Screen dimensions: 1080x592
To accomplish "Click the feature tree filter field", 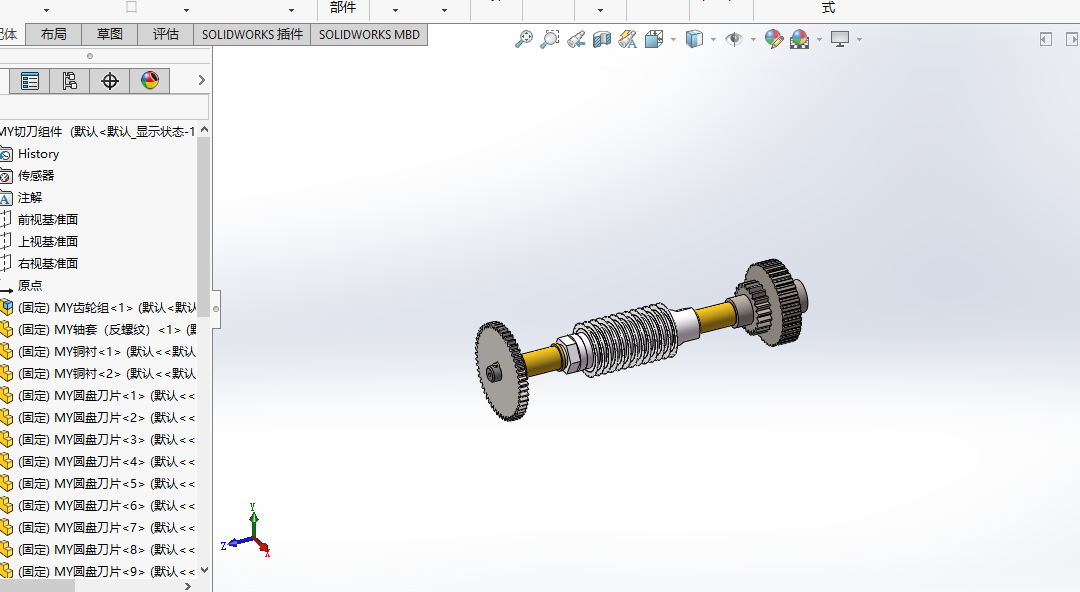I will [103, 107].
